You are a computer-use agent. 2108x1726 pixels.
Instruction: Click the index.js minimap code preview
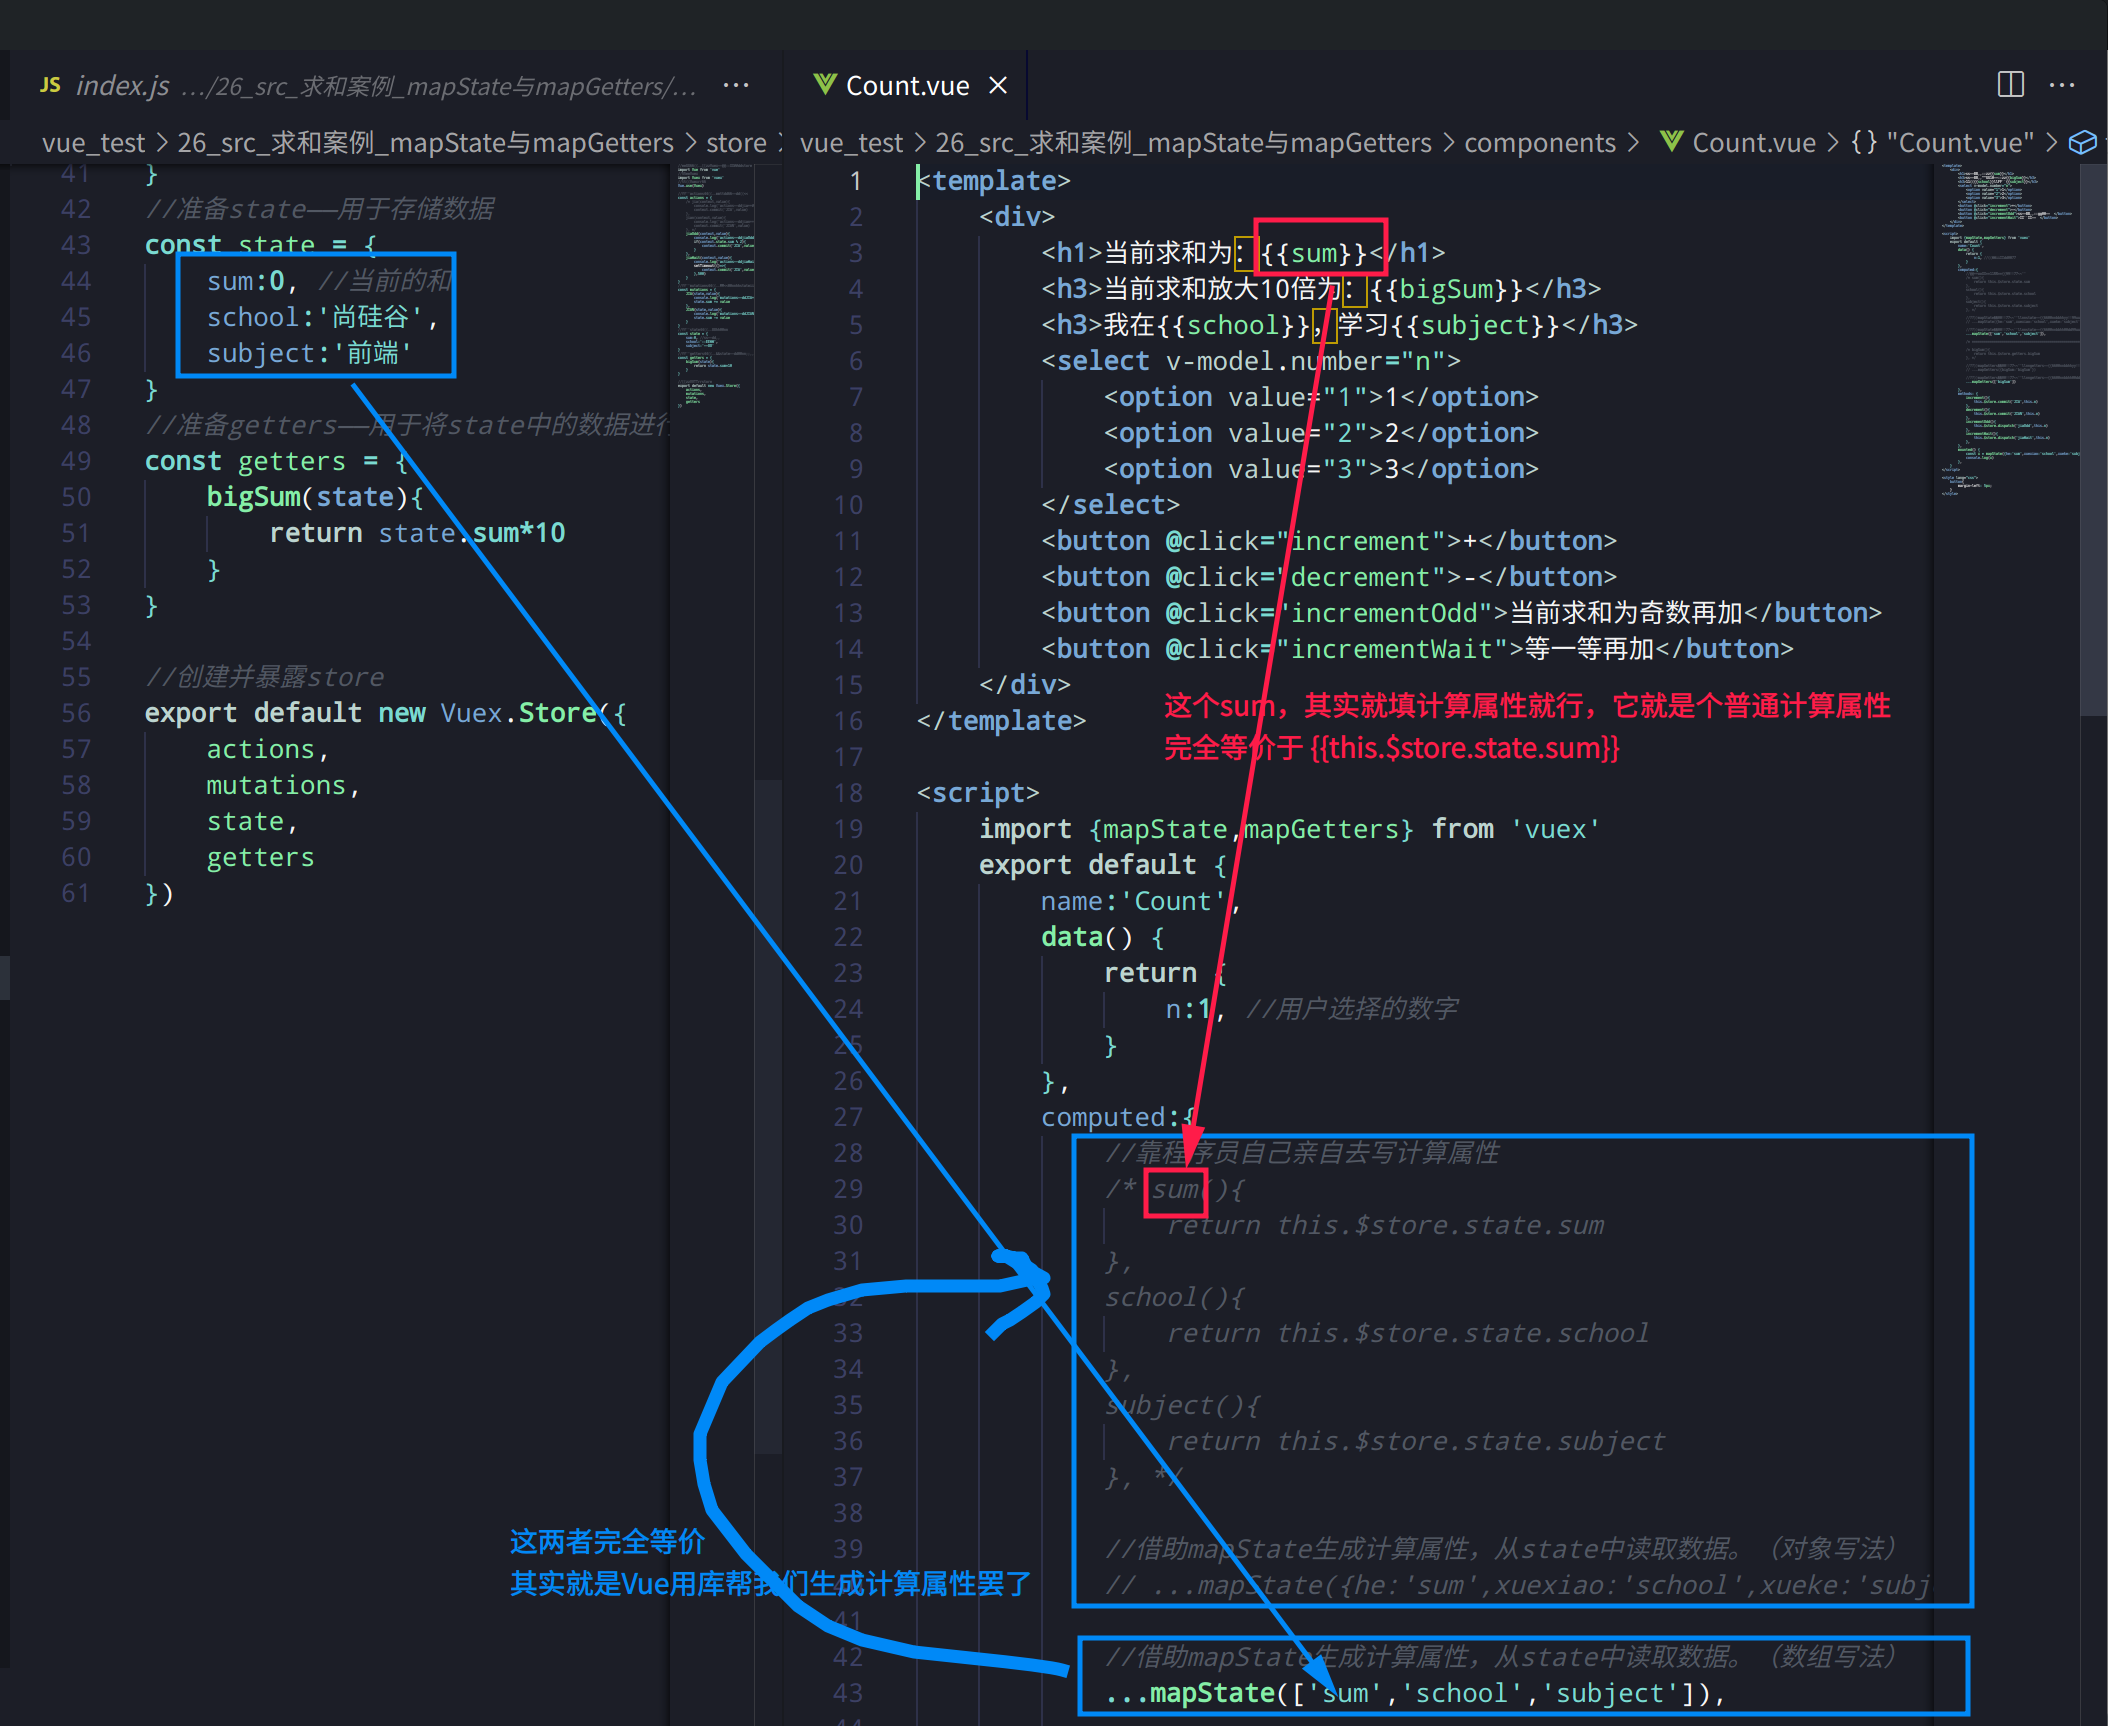point(715,286)
